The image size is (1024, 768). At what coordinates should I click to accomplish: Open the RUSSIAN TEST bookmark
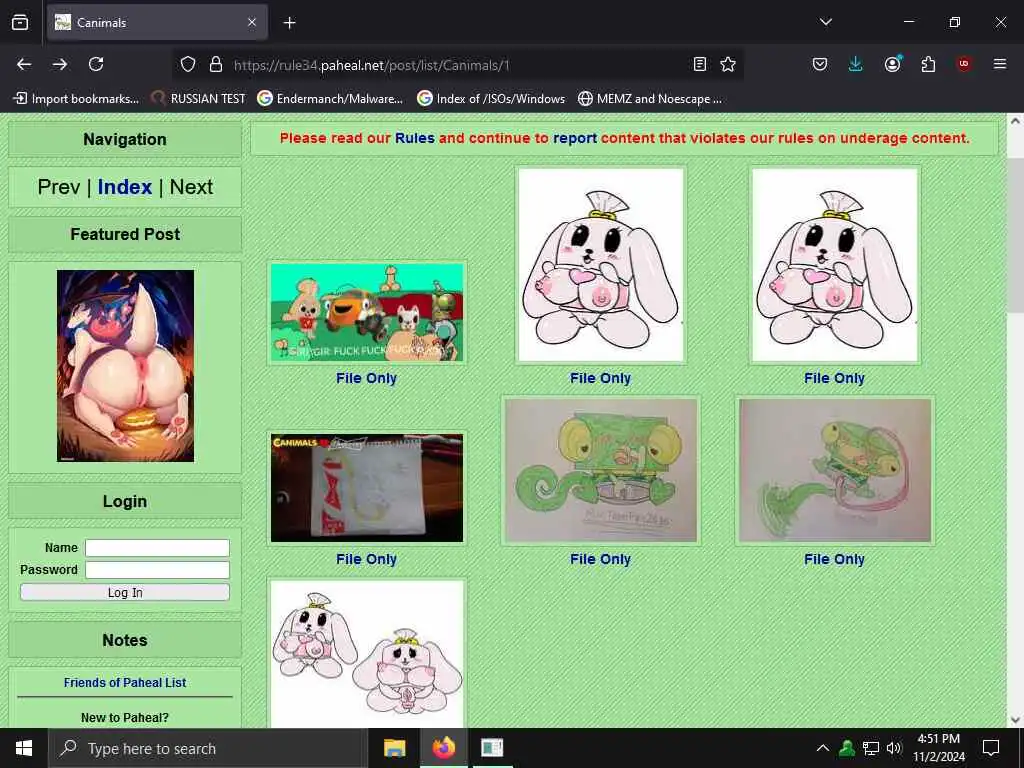click(198, 99)
